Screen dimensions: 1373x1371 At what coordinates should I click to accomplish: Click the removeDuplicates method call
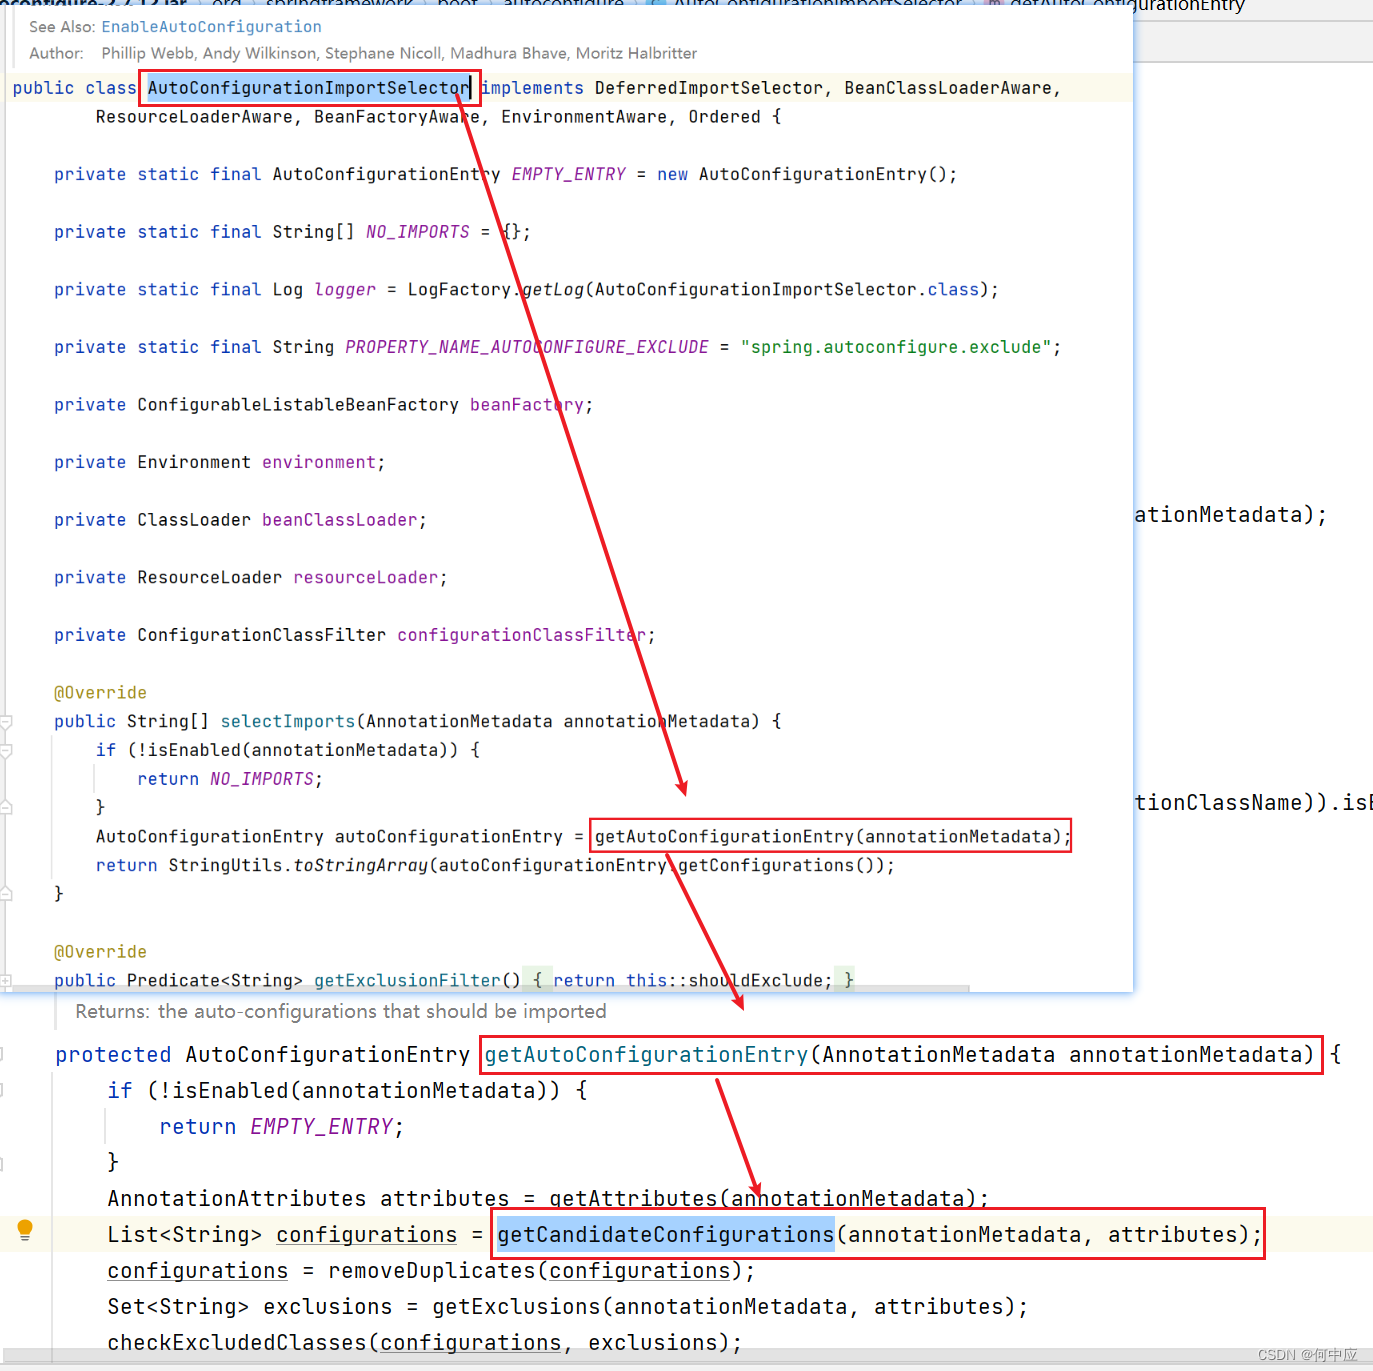coord(433,1271)
